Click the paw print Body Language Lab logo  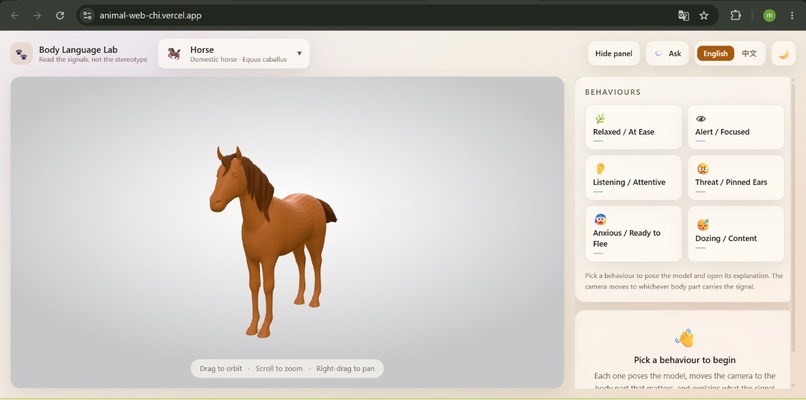click(22, 53)
